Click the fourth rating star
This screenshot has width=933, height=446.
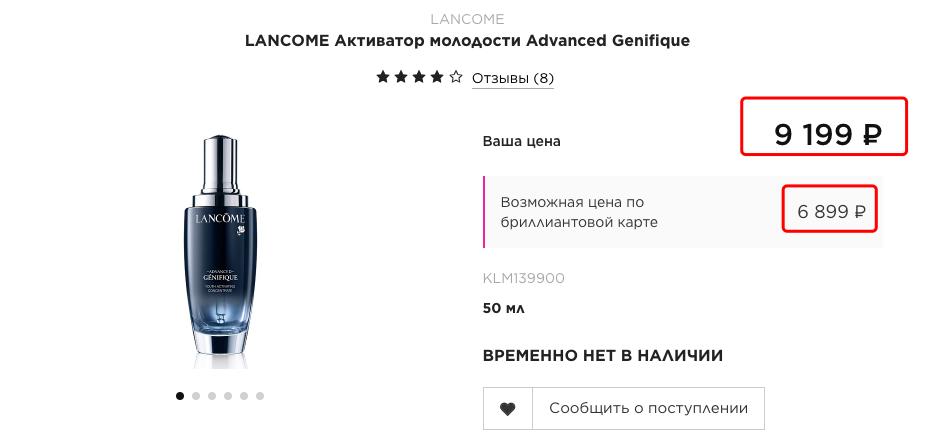[437, 78]
